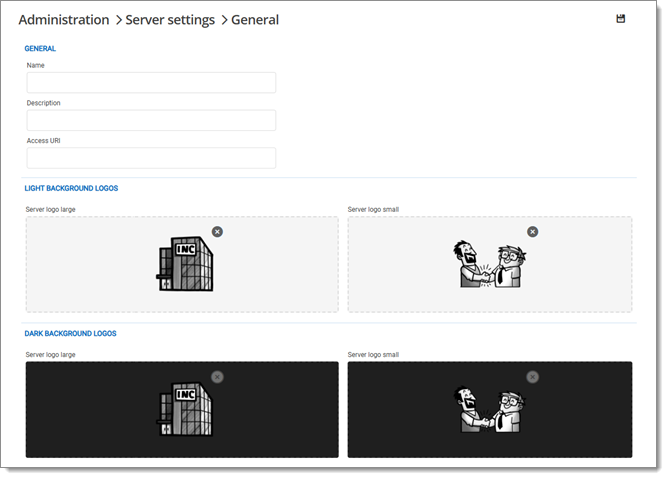This screenshot has width=667, height=478.
Task: Select the building logo on dark background
Action: 185,410
